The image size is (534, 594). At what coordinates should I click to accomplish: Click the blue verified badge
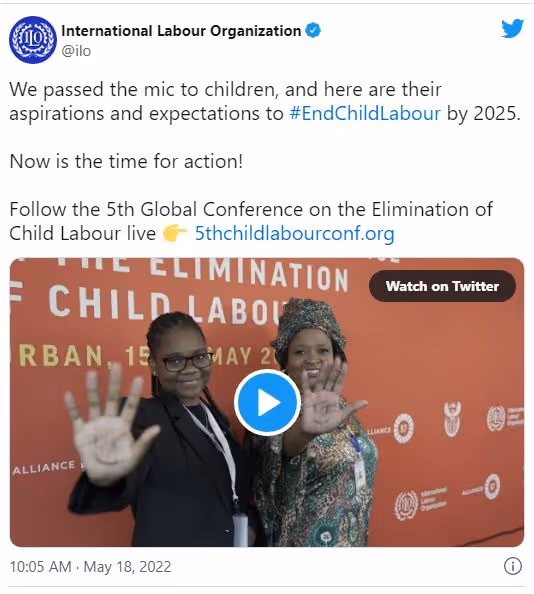click(x=313, y=30)
